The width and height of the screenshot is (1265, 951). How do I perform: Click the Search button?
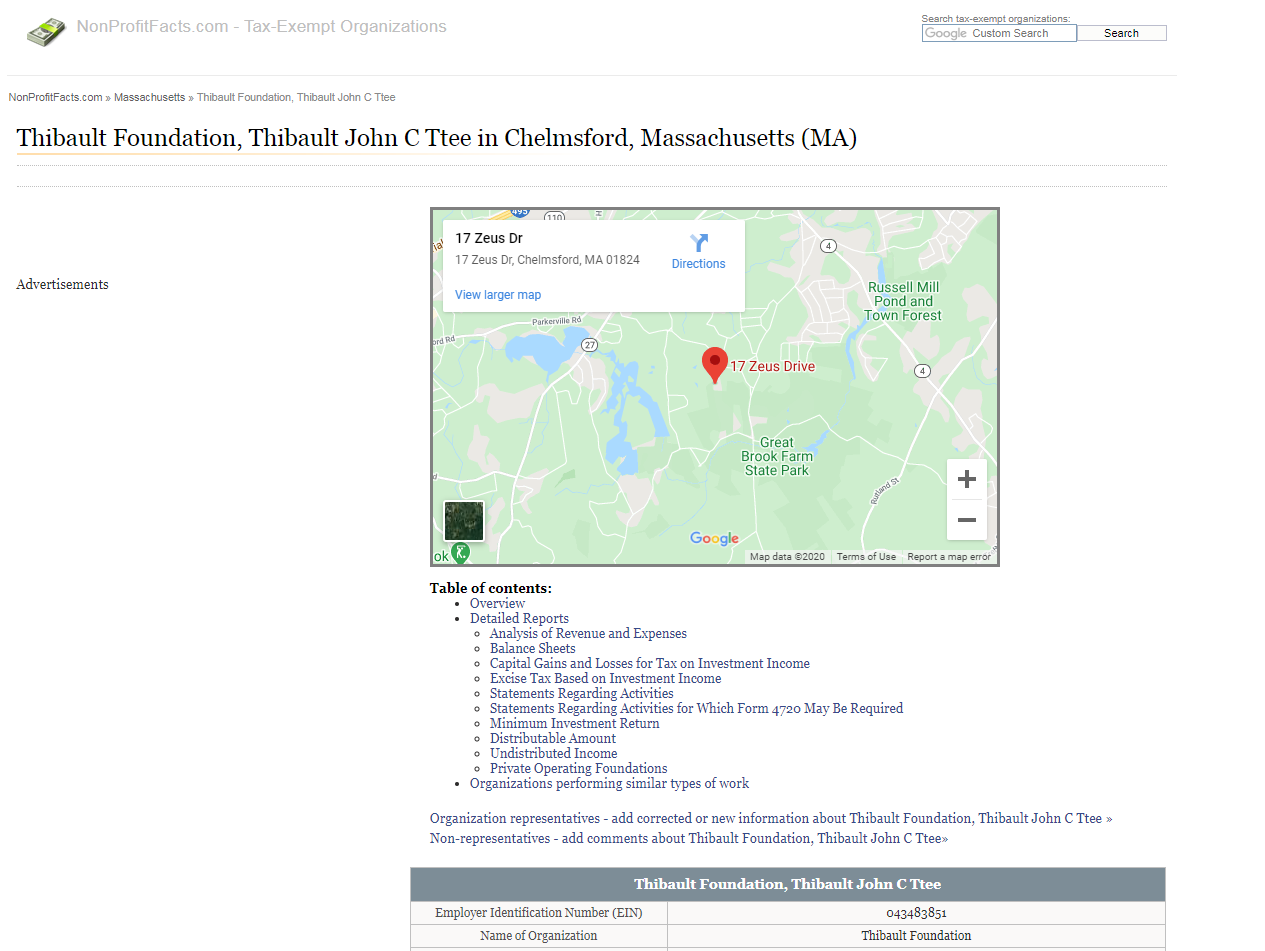point(1121,33)
